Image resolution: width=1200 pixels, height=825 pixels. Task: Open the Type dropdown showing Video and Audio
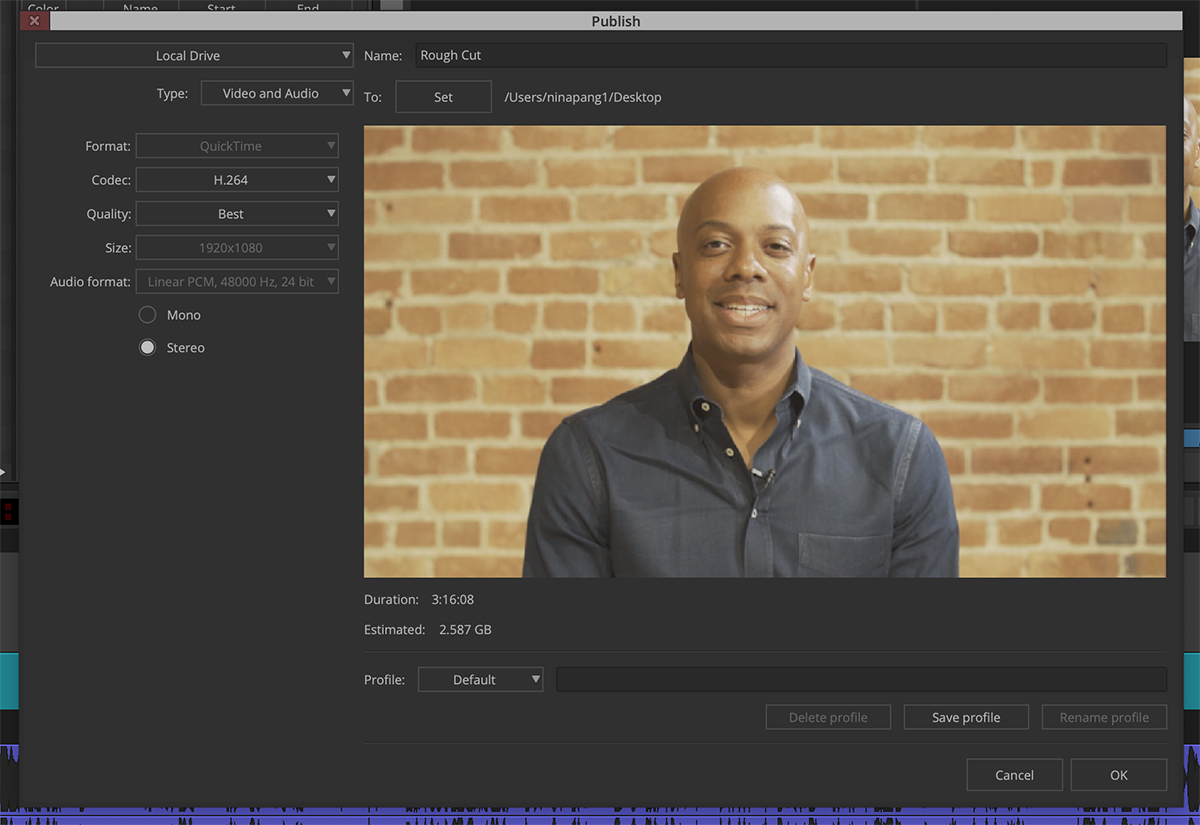pos(277,92)
